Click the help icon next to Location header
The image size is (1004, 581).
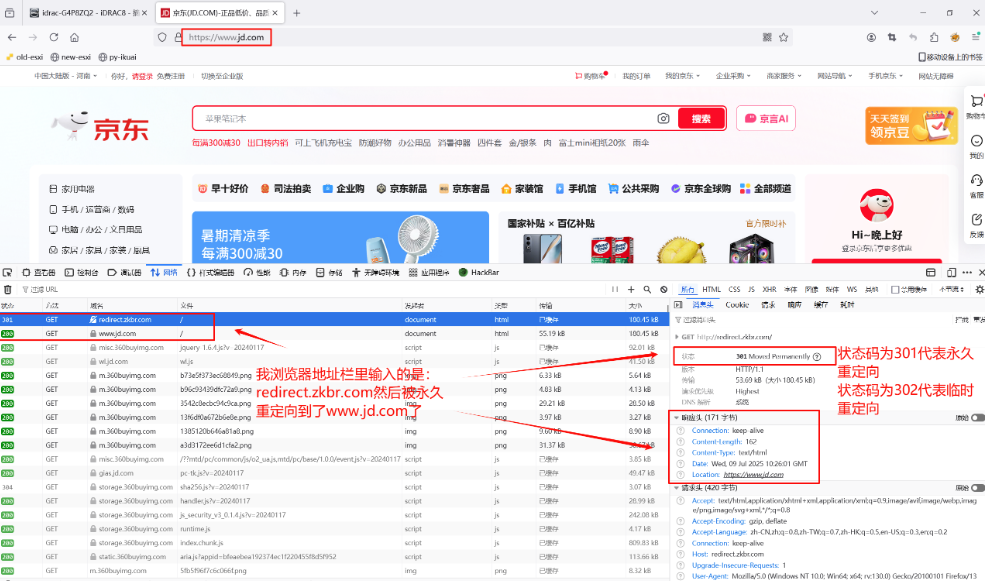point(681,475)
